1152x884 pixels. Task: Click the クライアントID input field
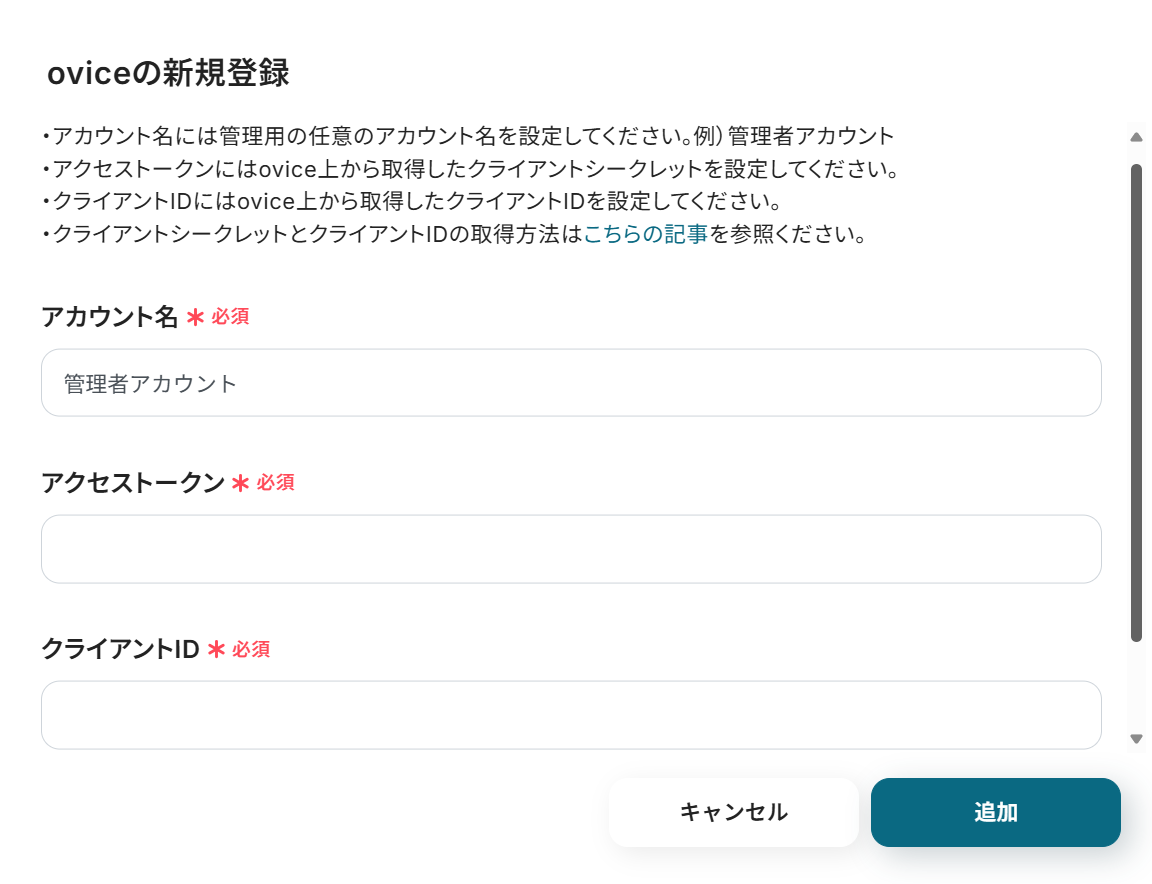[x=570, y=714]
